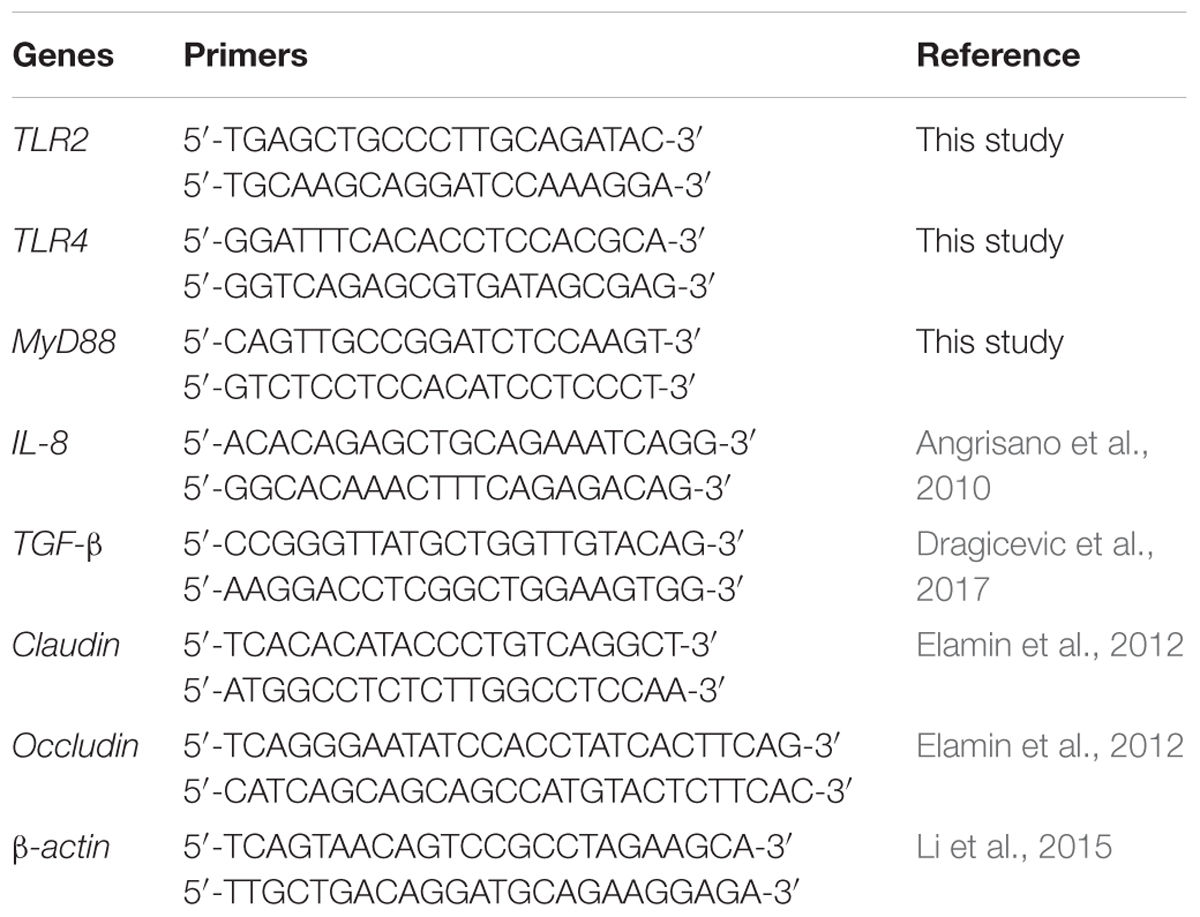Open Elamin et al., 2012 reference for Claudin

pos(1049,646)
